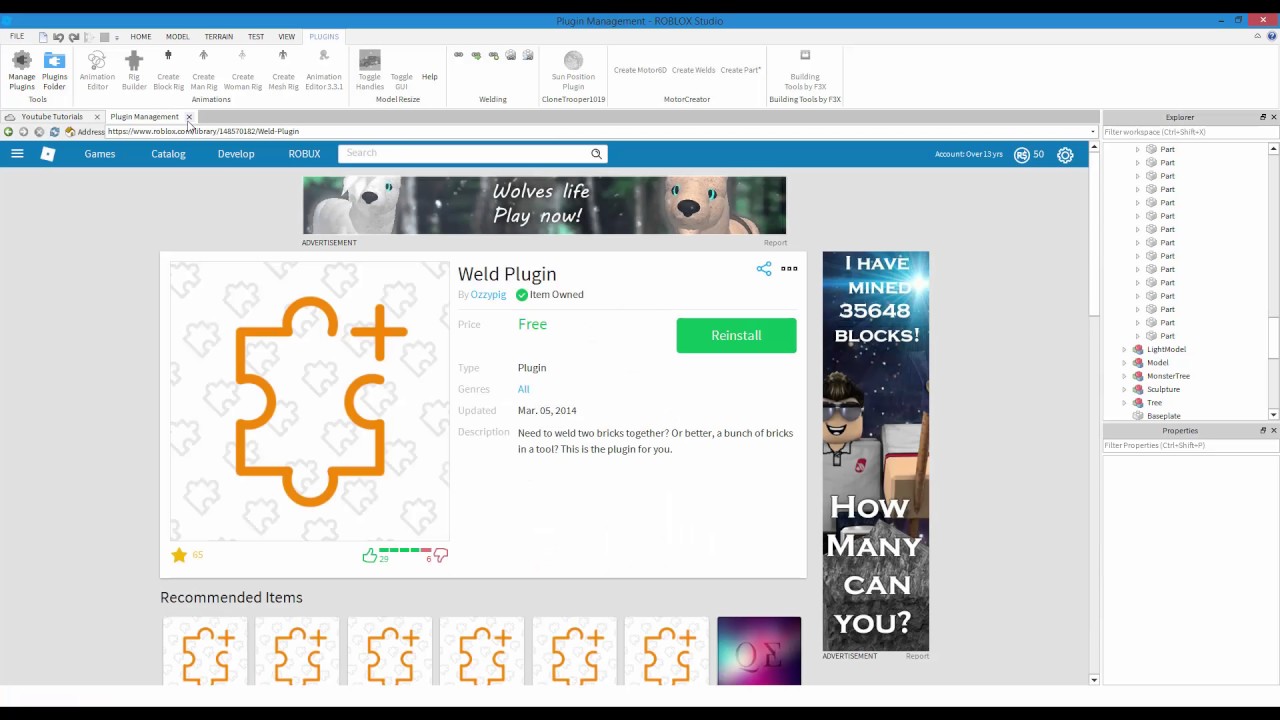Screen dimensions: 1280x720
Task: Open Animation Editor 3.3.1
Action: point(324,71)
